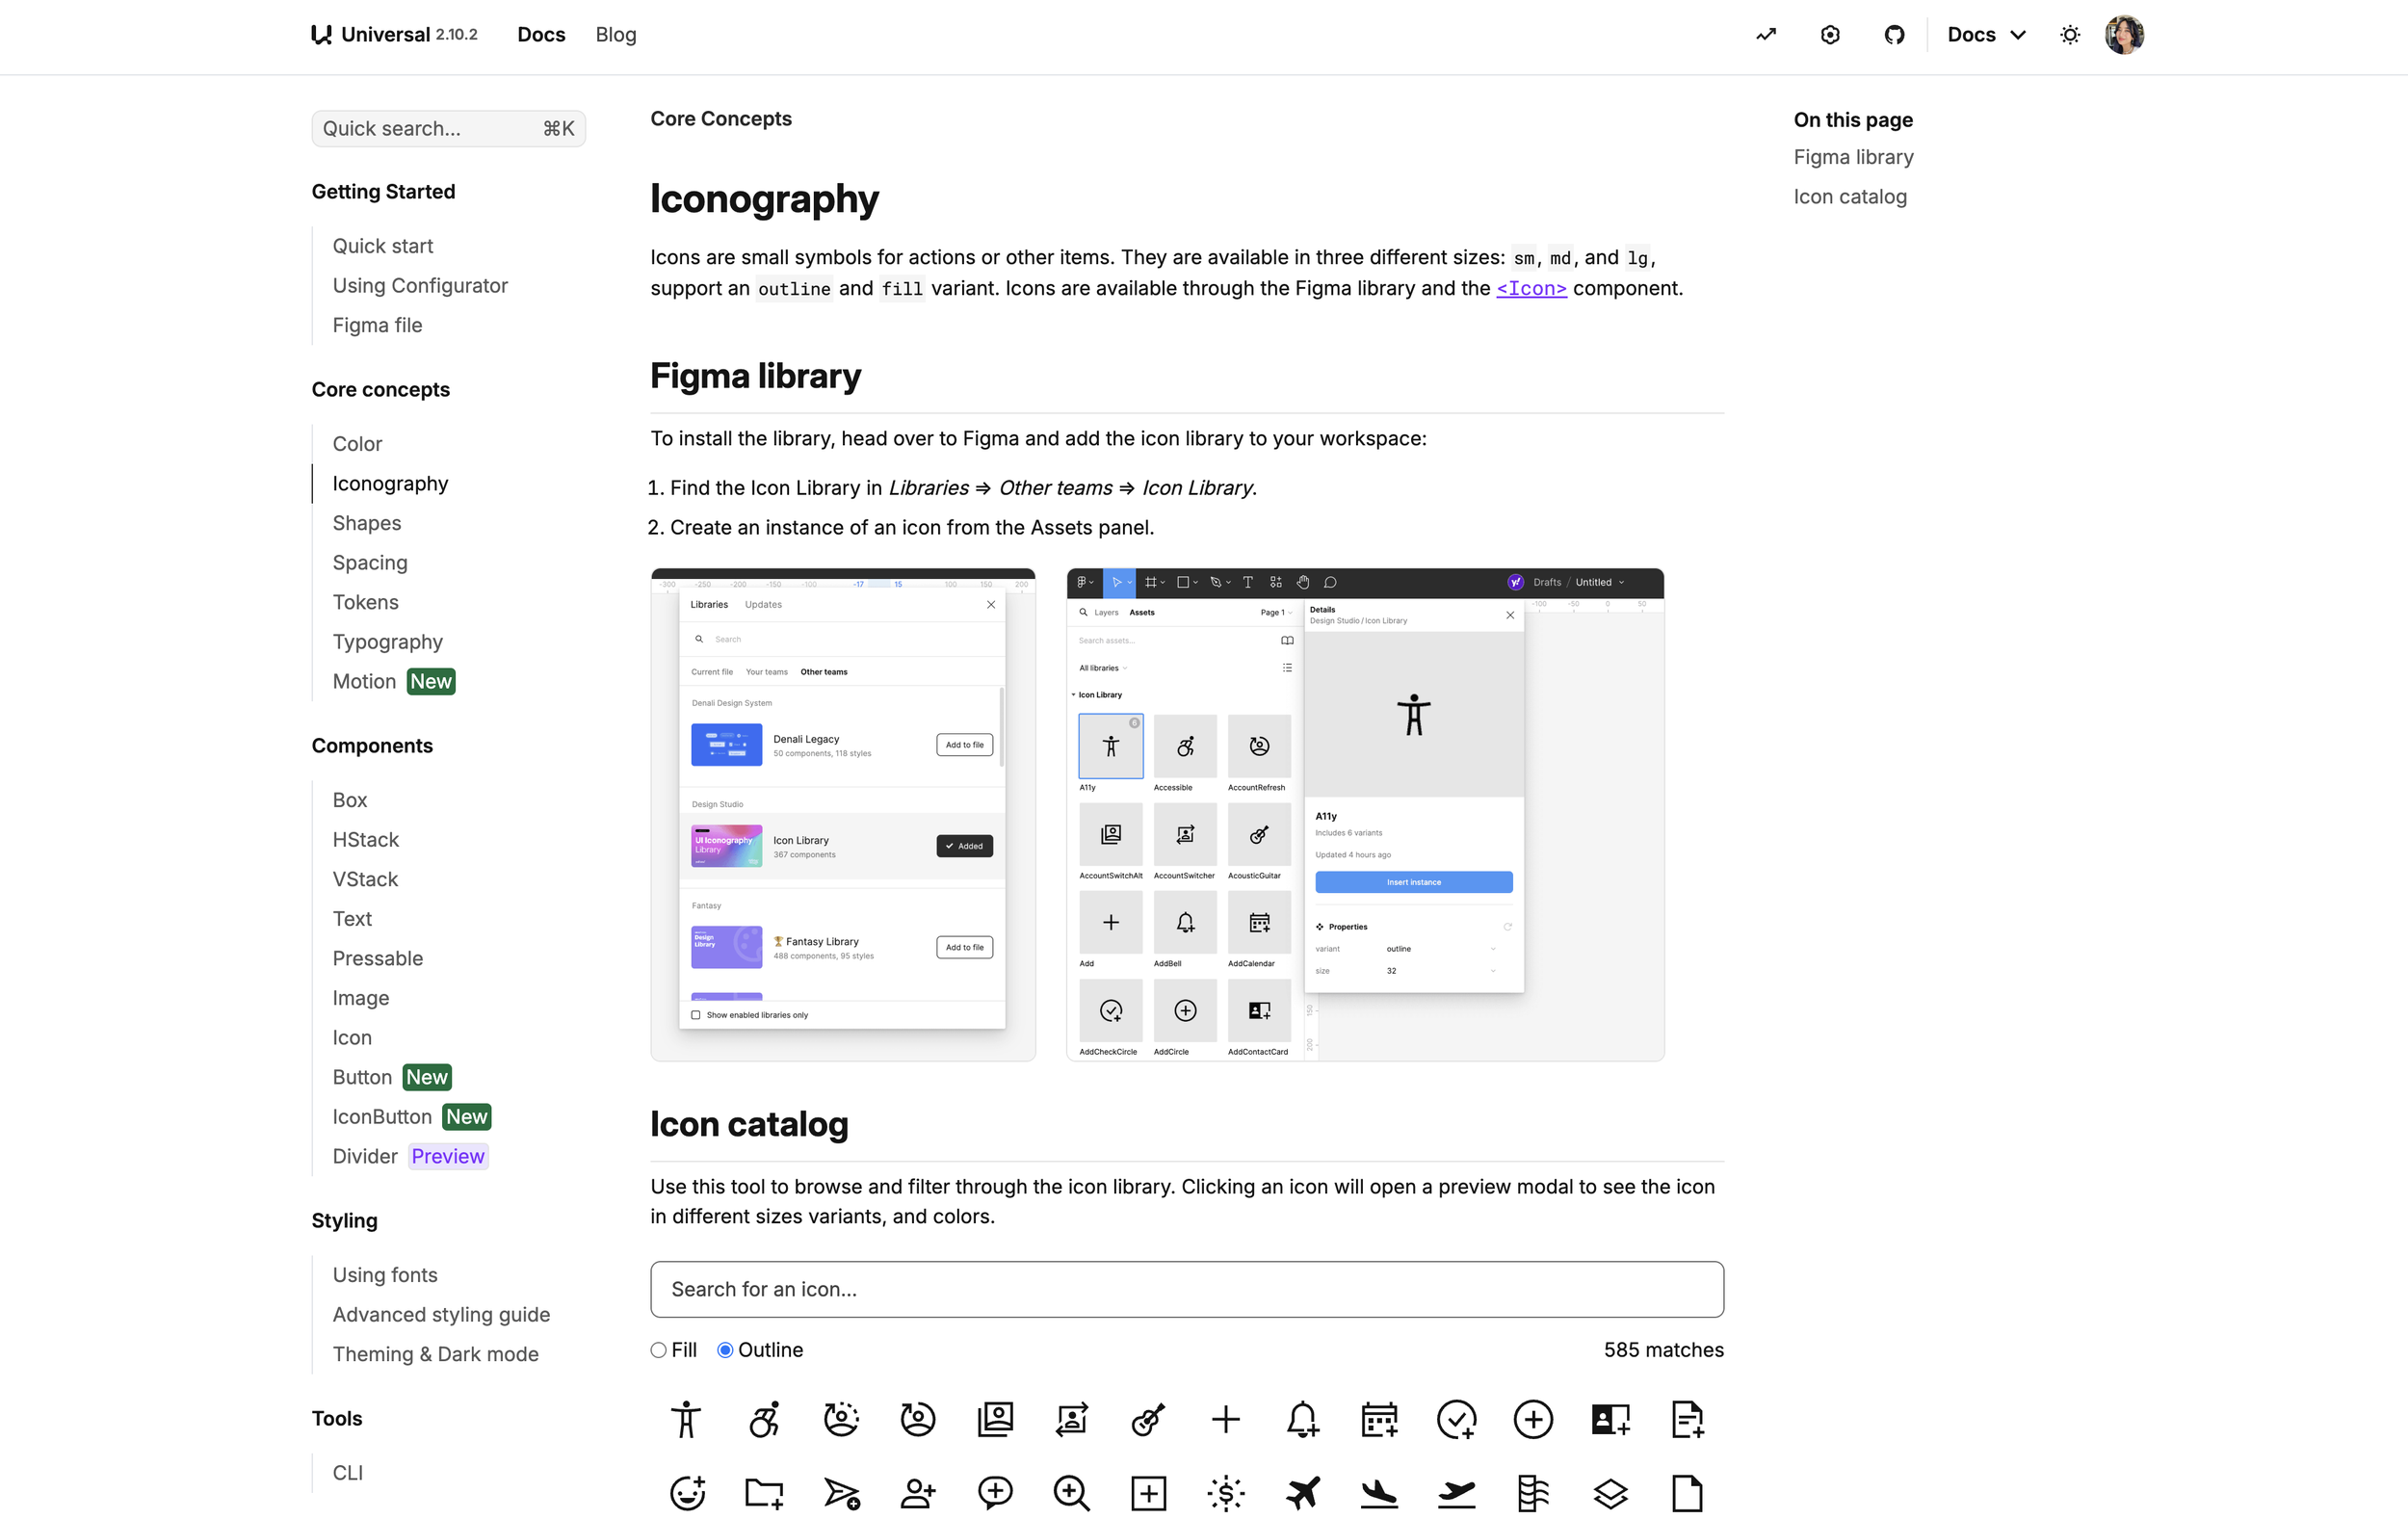Viewport: 2408px width, 1519px height.
Task: Click the add bell icon in catalog
Action: tap(1302, 1419)
